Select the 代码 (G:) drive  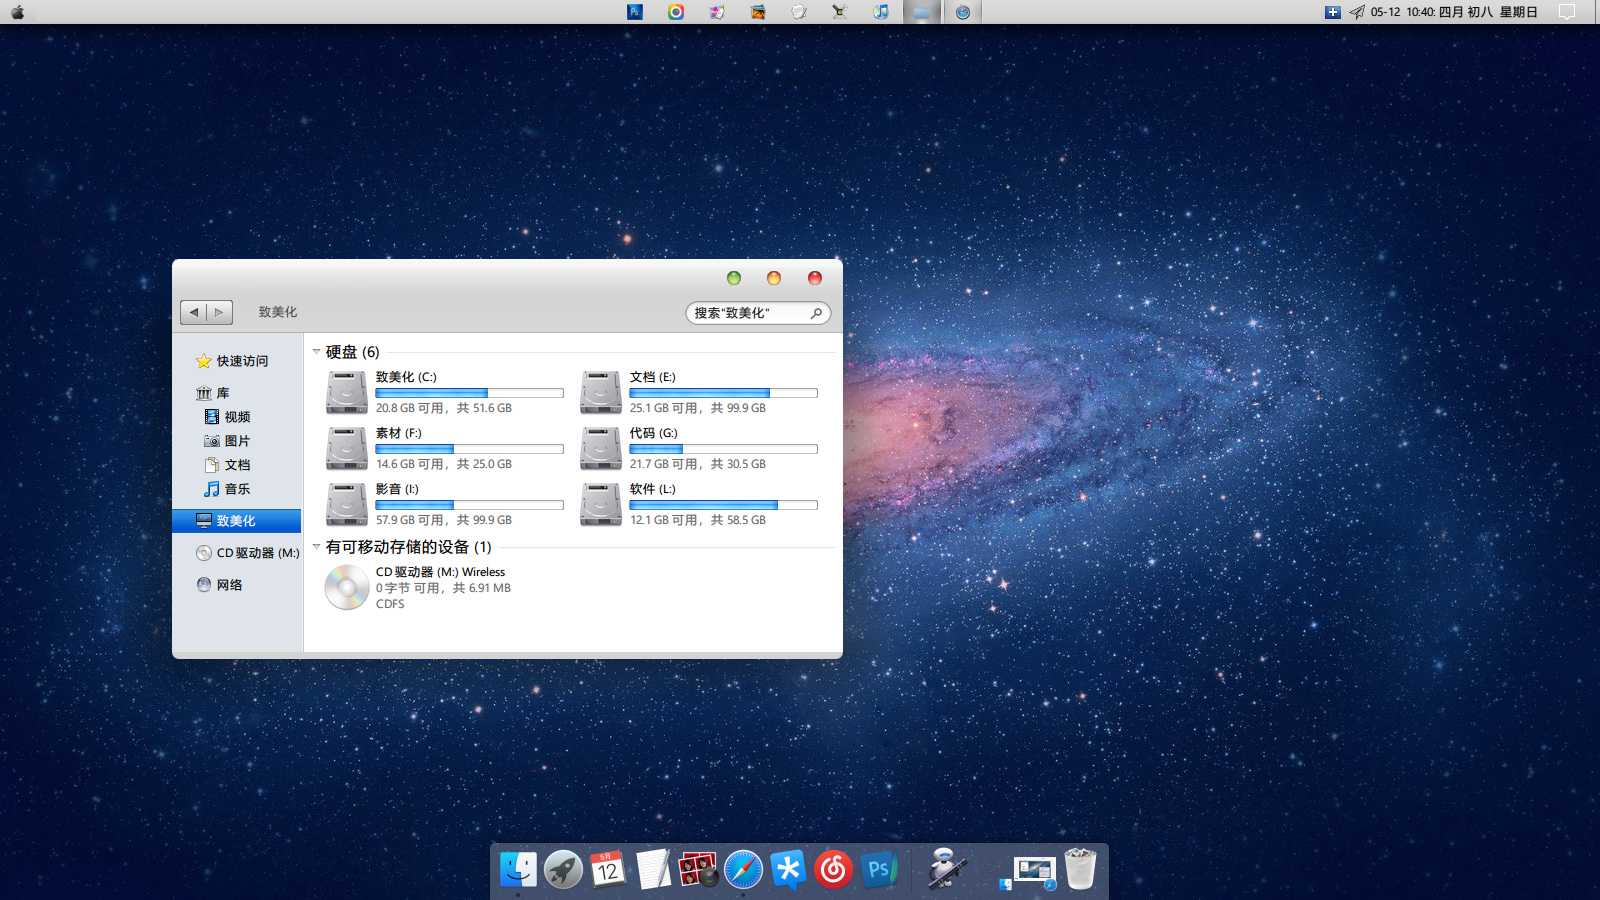pyautogui.click(x=699, y=448)
